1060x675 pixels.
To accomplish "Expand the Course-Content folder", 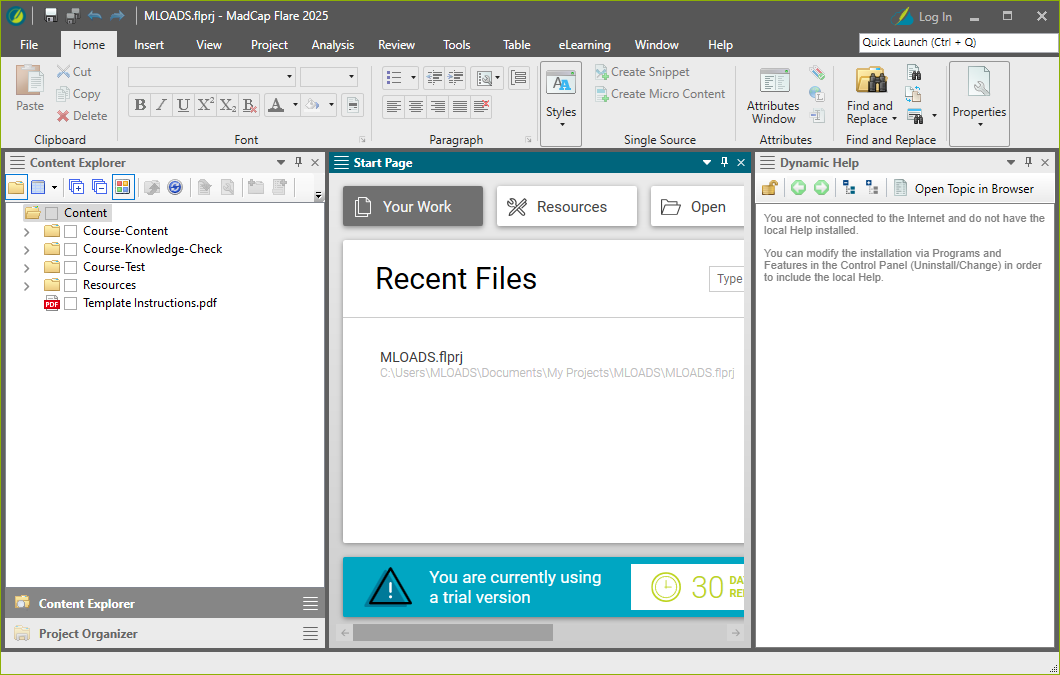I will tap(26, 232).
